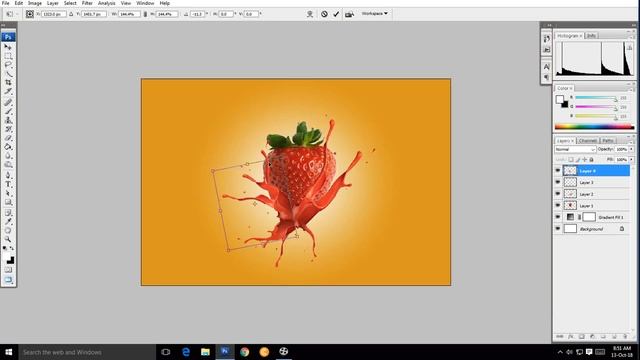Open the Workspace dropdown
This screenshot has width=640, height=360.
coord(375,13)
